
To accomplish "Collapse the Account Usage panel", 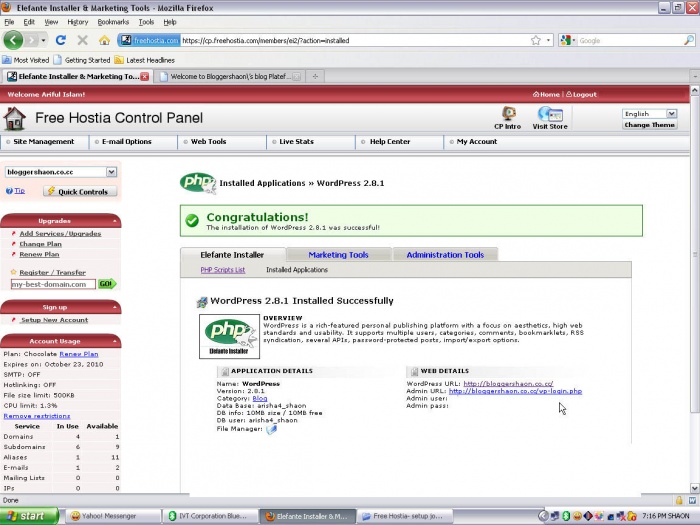I will [115, 341].
